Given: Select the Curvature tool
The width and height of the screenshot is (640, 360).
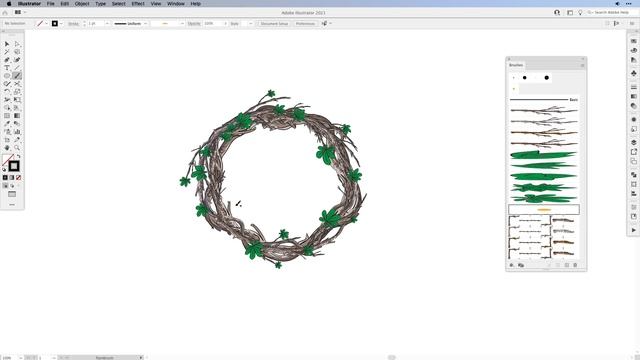Looking at the screenshot, I should 17,60.
